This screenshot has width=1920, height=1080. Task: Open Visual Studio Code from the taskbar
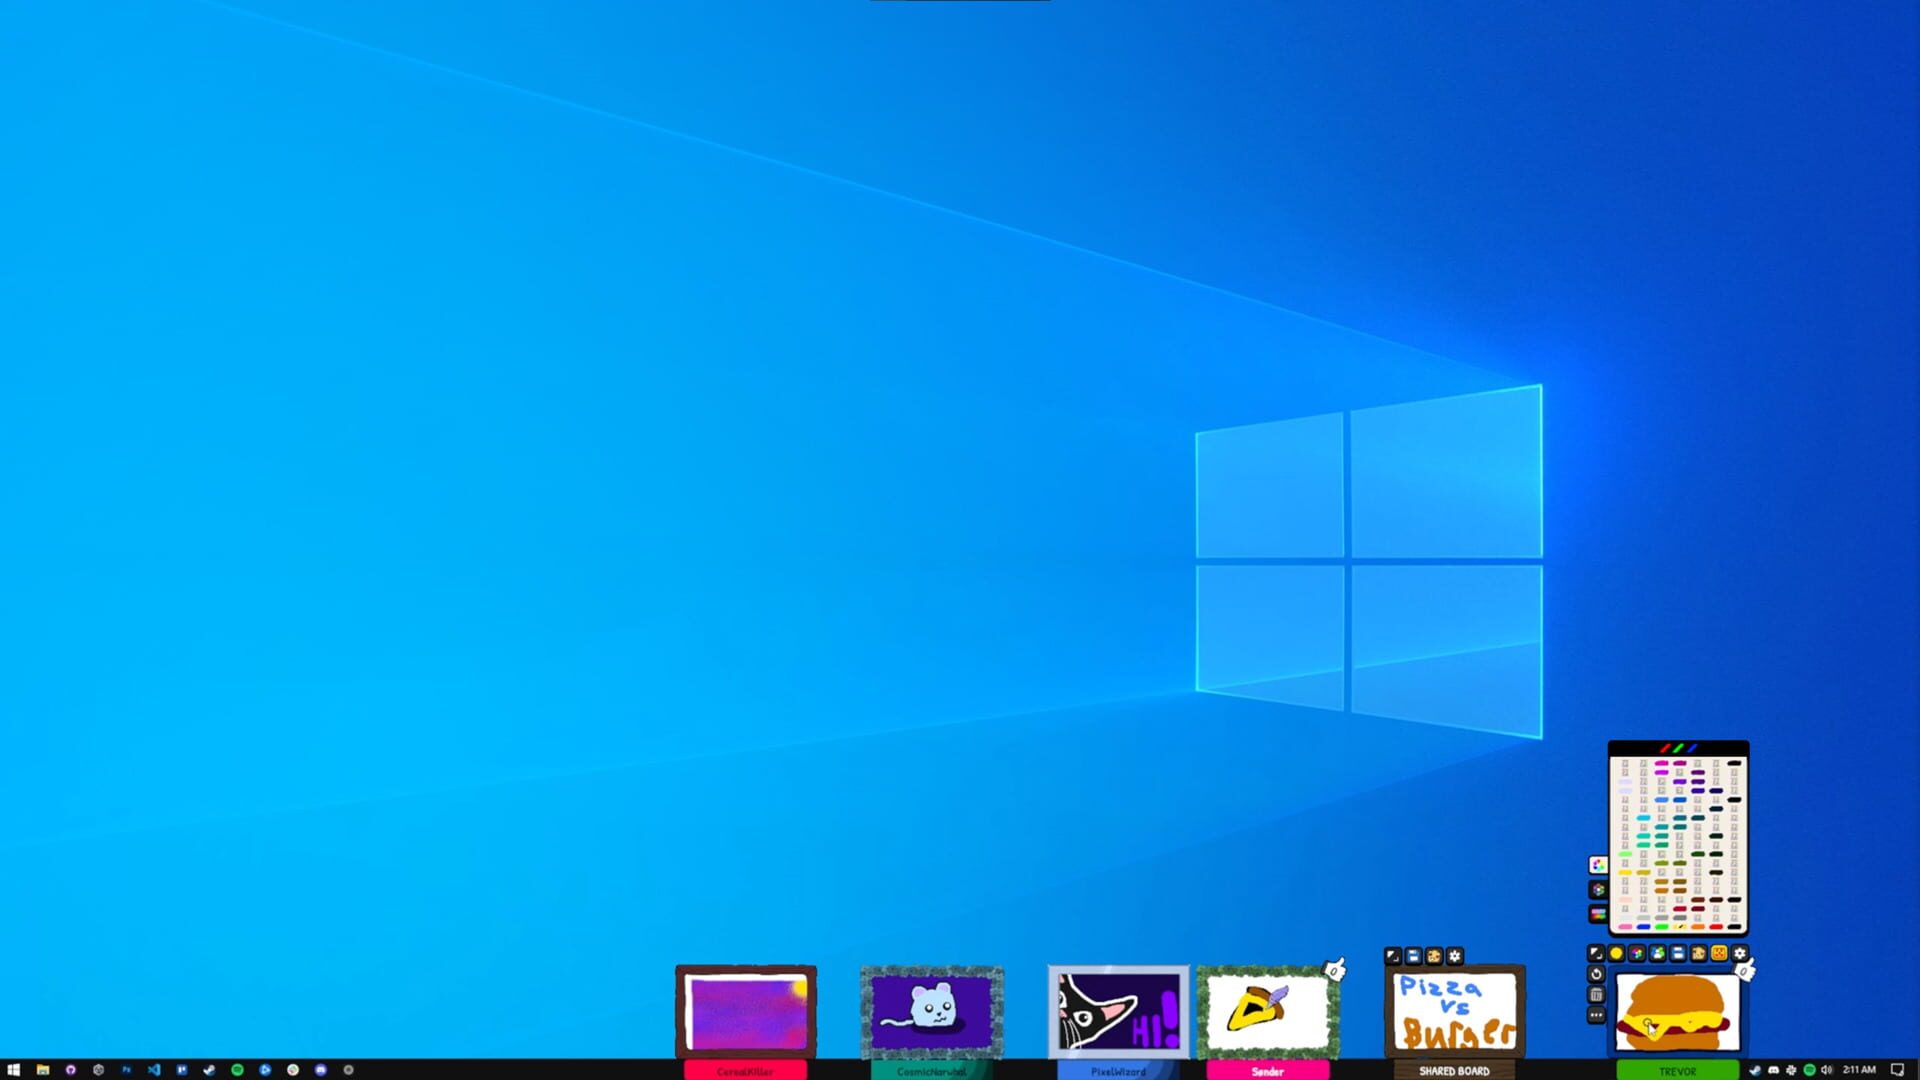(x=154, y=1069)
